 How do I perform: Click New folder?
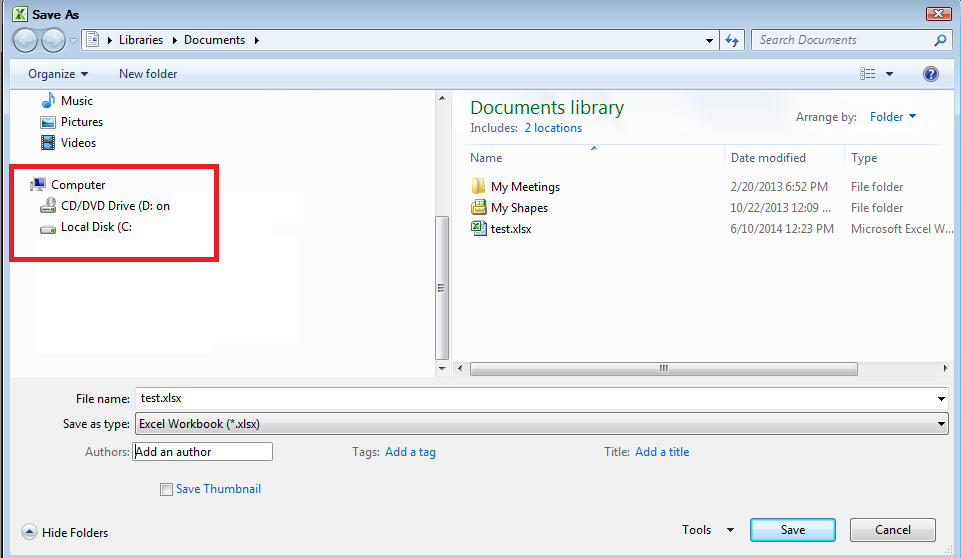(148, 74)
